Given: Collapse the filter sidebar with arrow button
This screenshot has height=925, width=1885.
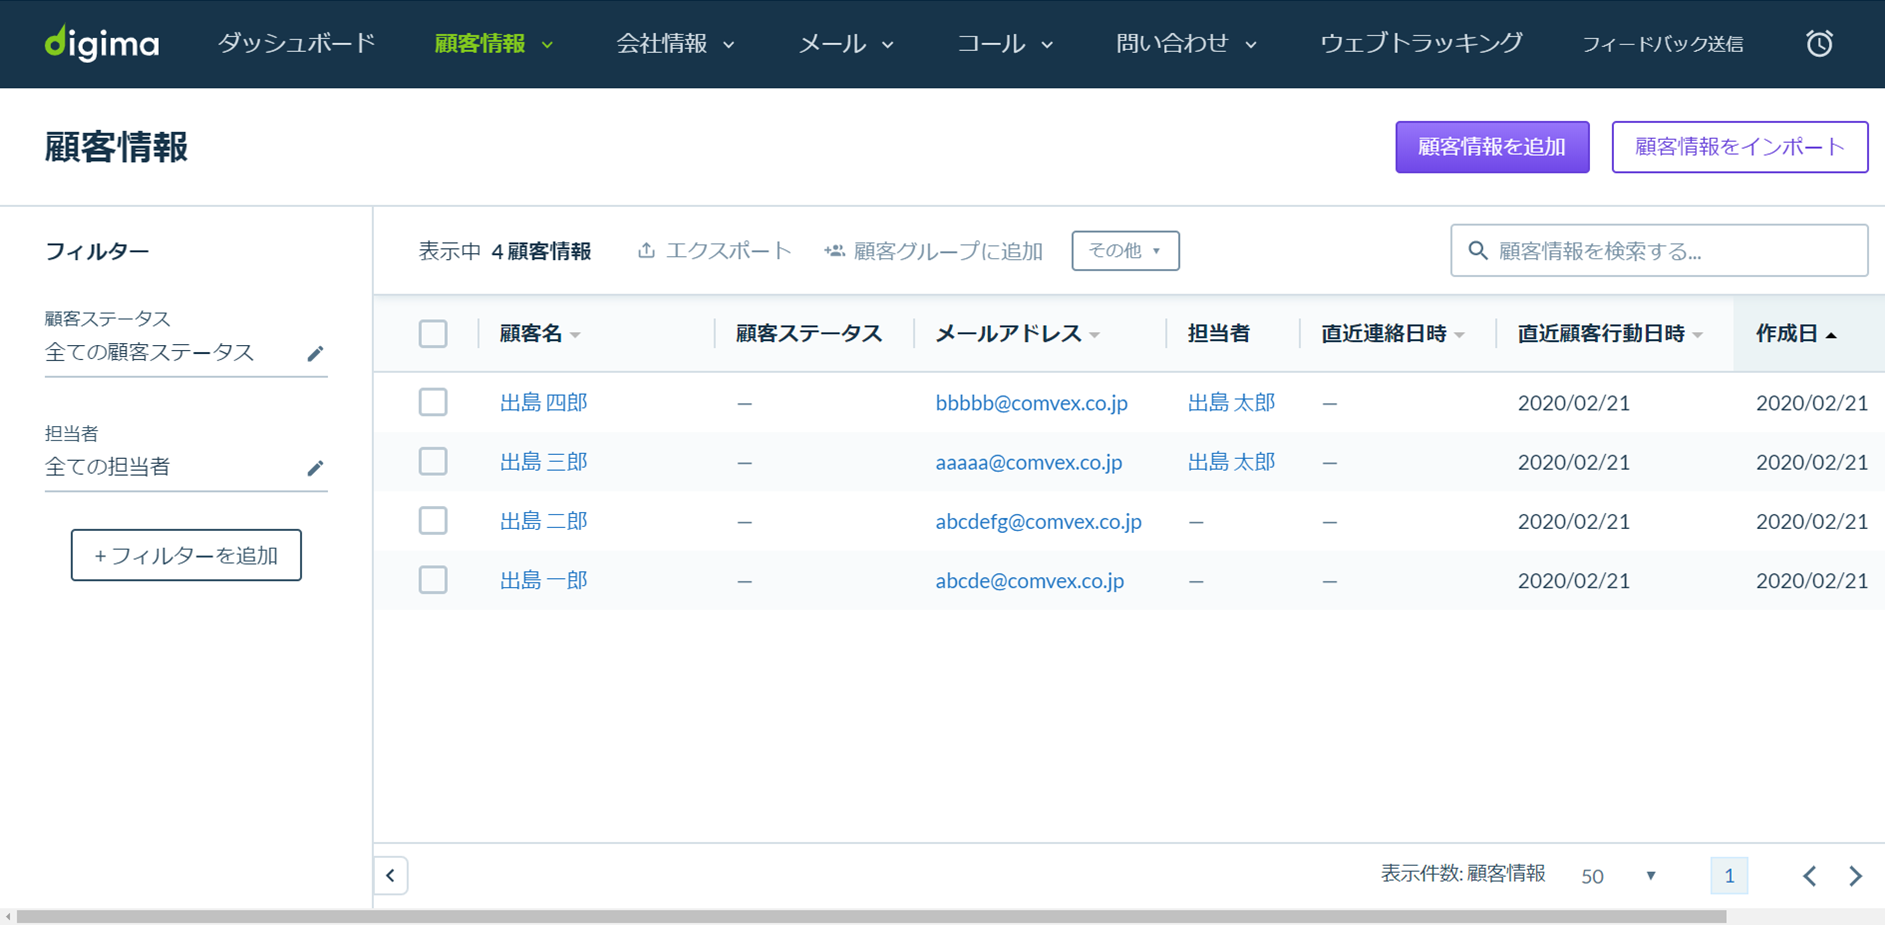Looking at the screenshot, I should (x=391, y=876).
